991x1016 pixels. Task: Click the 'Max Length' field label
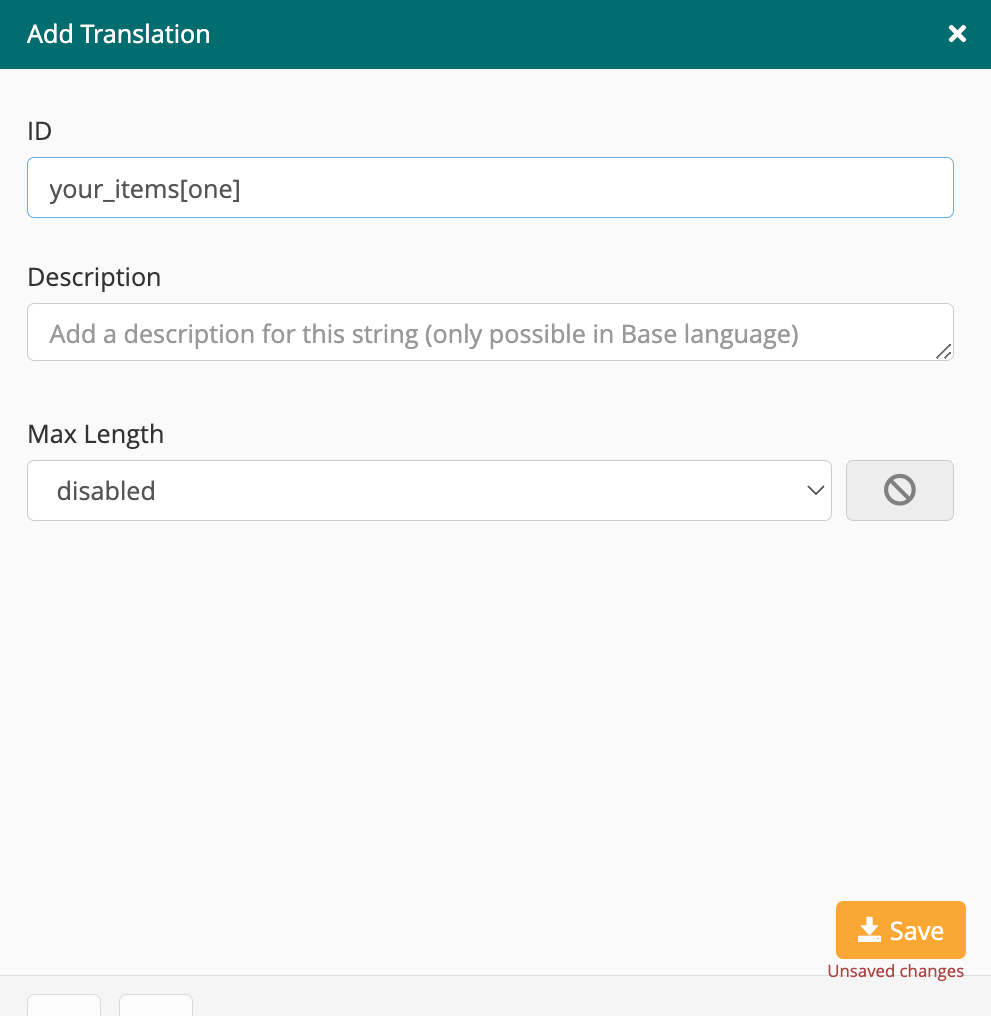coord(95,434)
